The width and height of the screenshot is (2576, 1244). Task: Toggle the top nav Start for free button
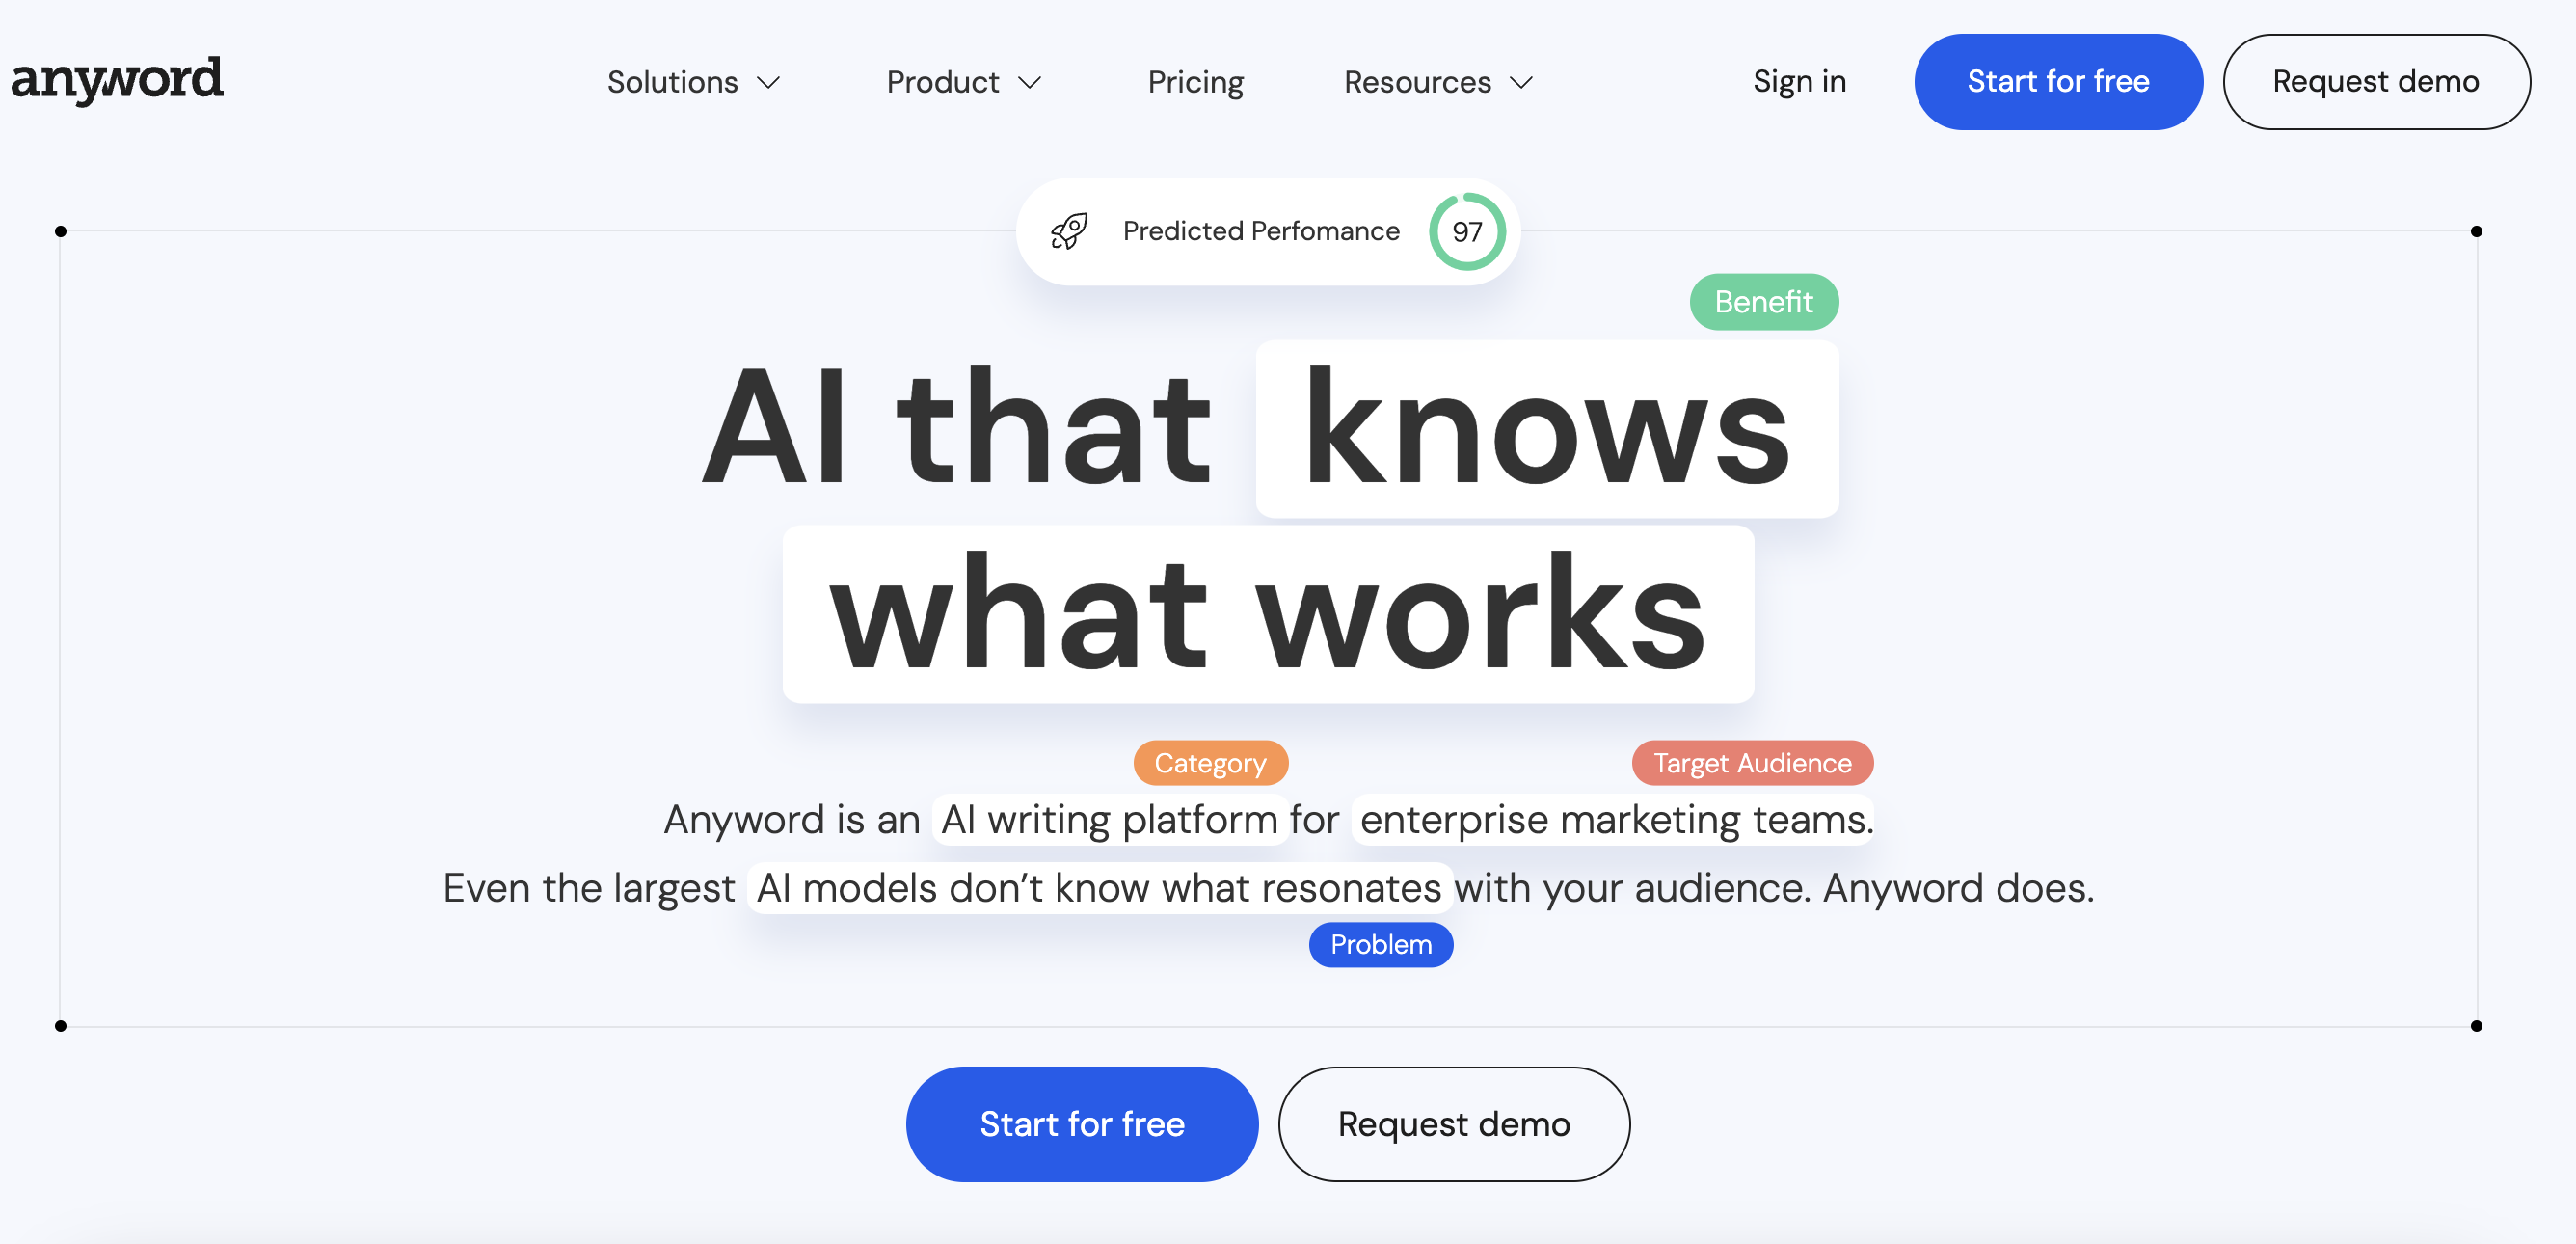pos(2058,79)
